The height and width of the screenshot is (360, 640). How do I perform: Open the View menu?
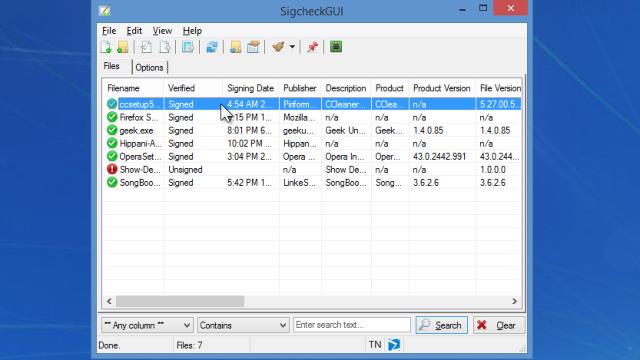(162, 31)
